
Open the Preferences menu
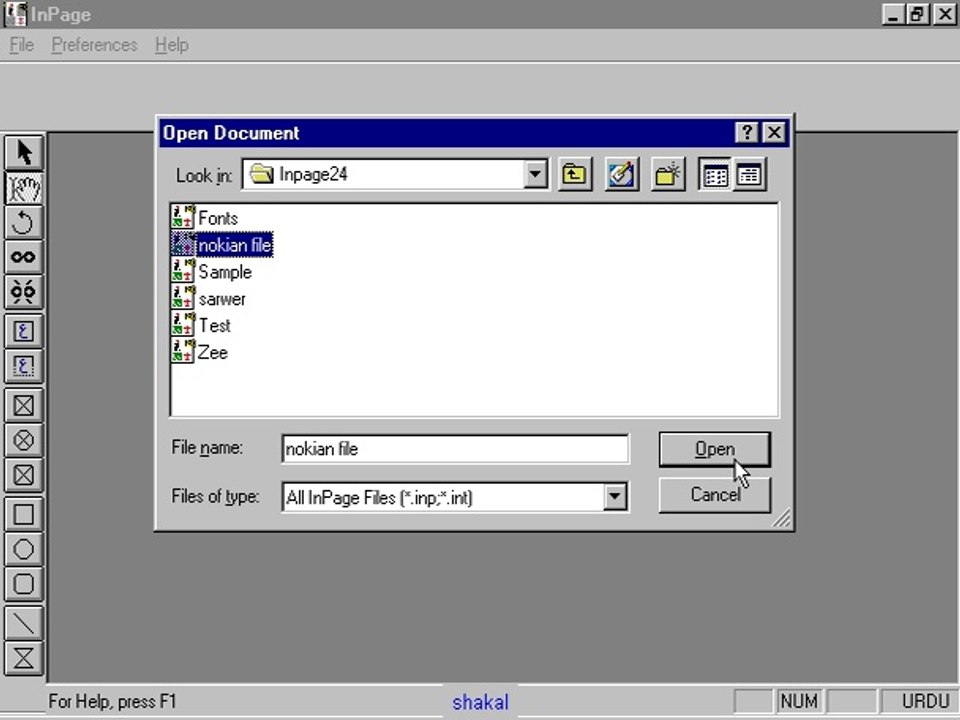94,45
